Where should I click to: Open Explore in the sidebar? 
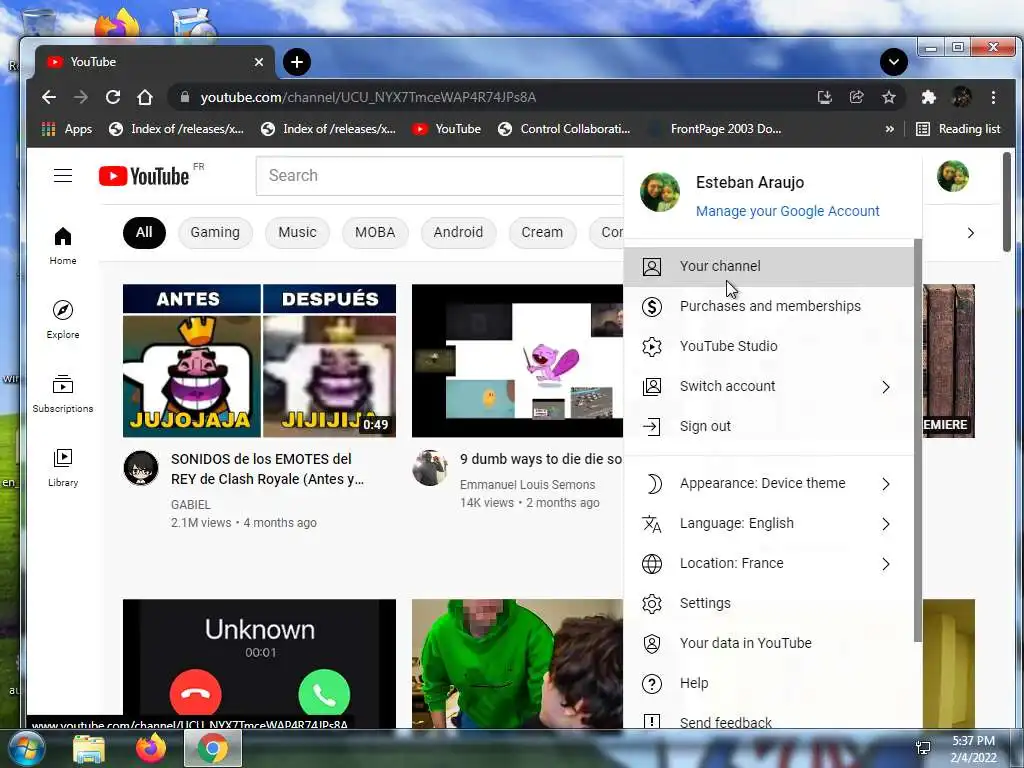(63, 319)
